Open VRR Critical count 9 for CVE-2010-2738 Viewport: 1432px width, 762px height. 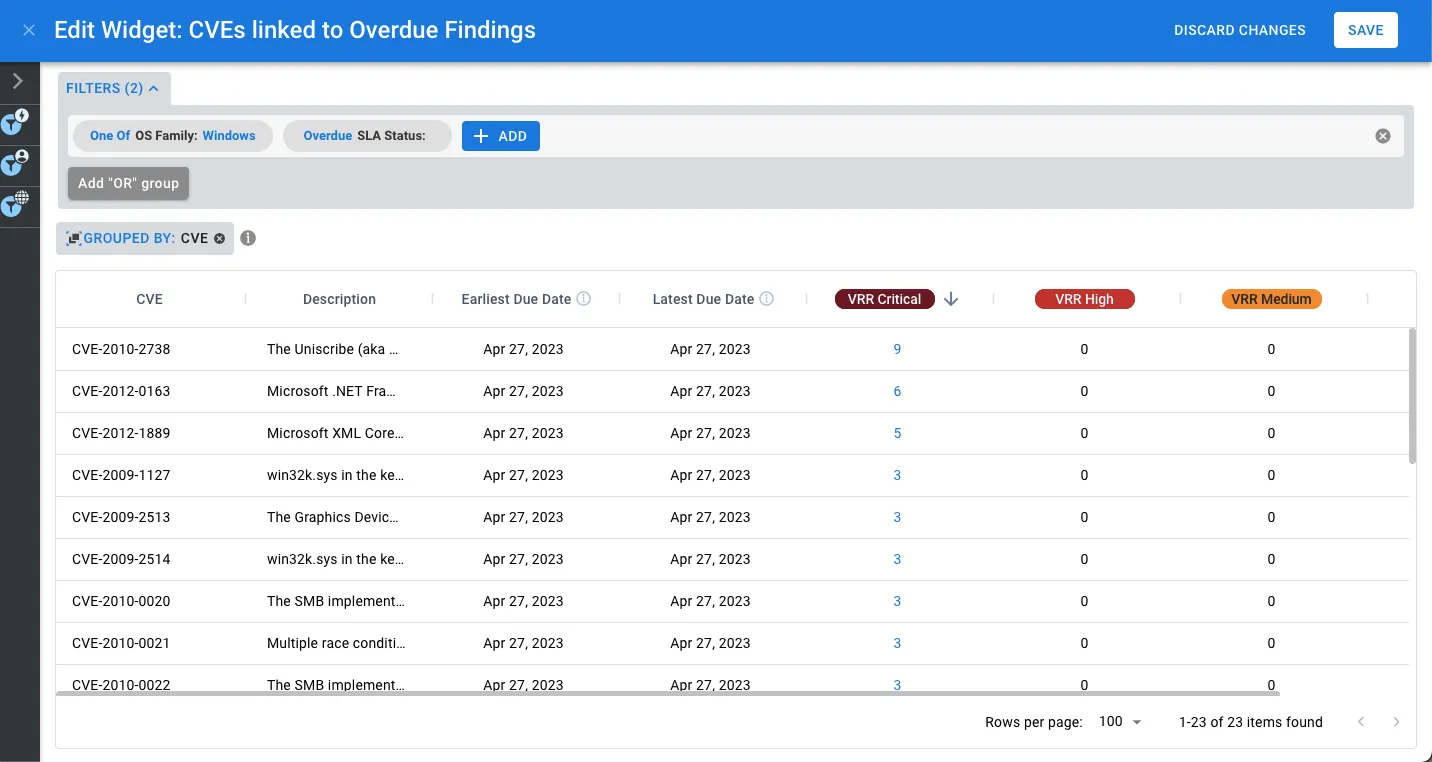[897, 349]
